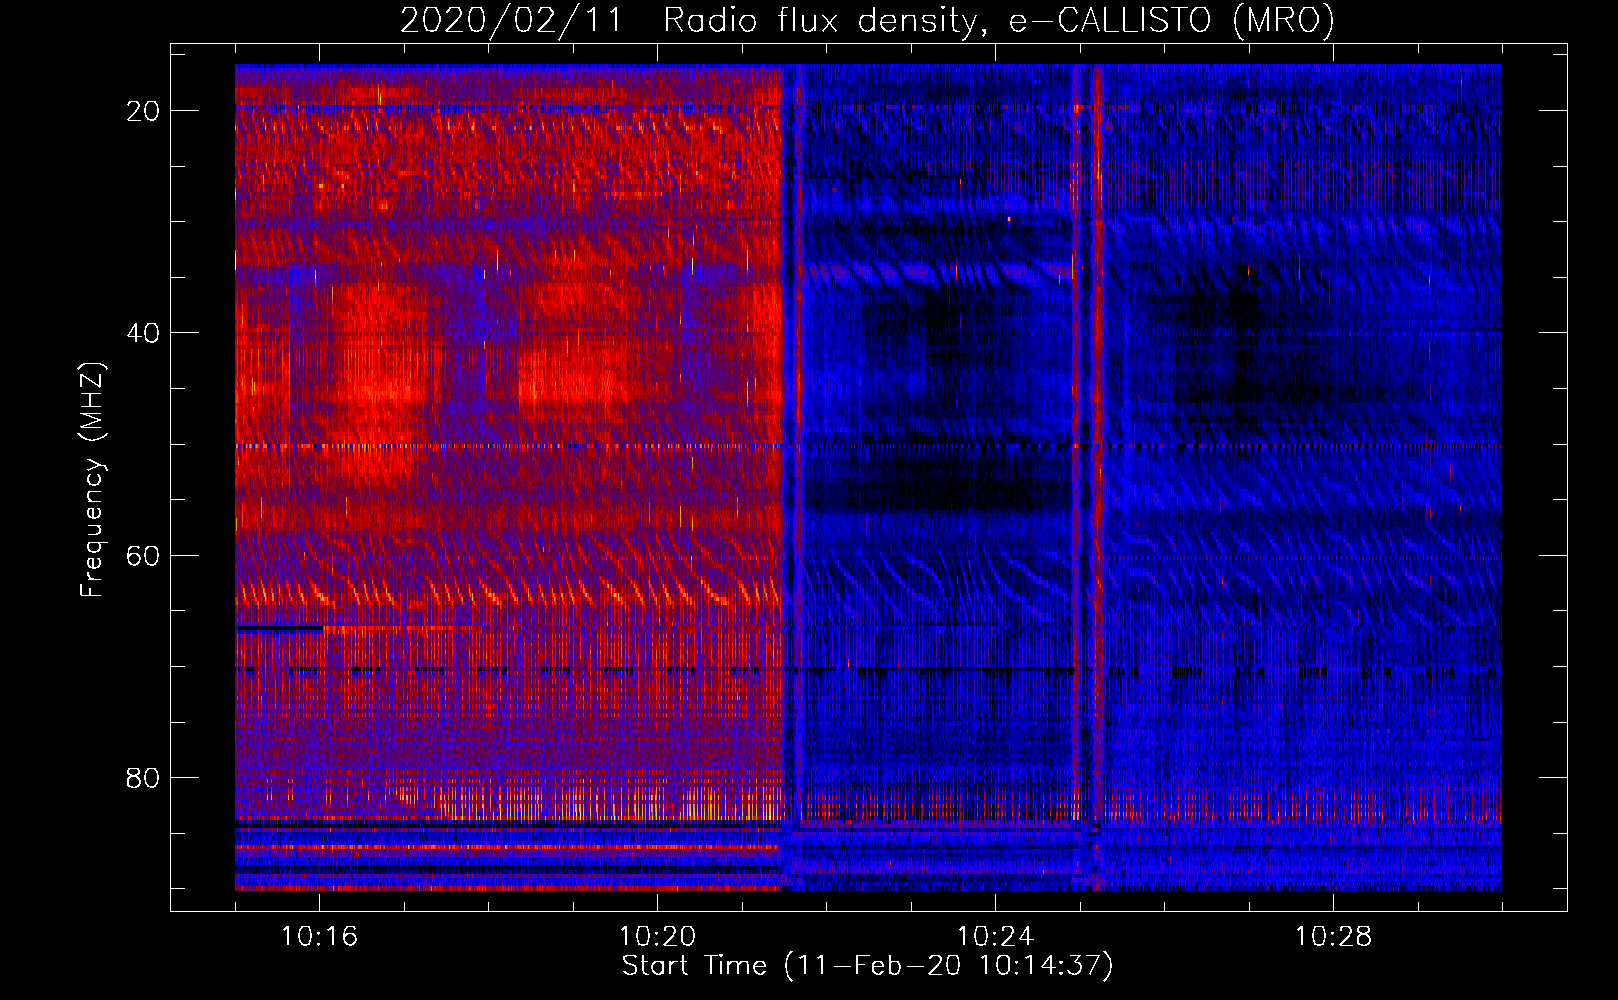Click the 'Start Time (11-Feb-20 10:14:37)' axis label
Image resolution: width=1618 pixels, height=1000 pixels.
[x=867, y=966]
